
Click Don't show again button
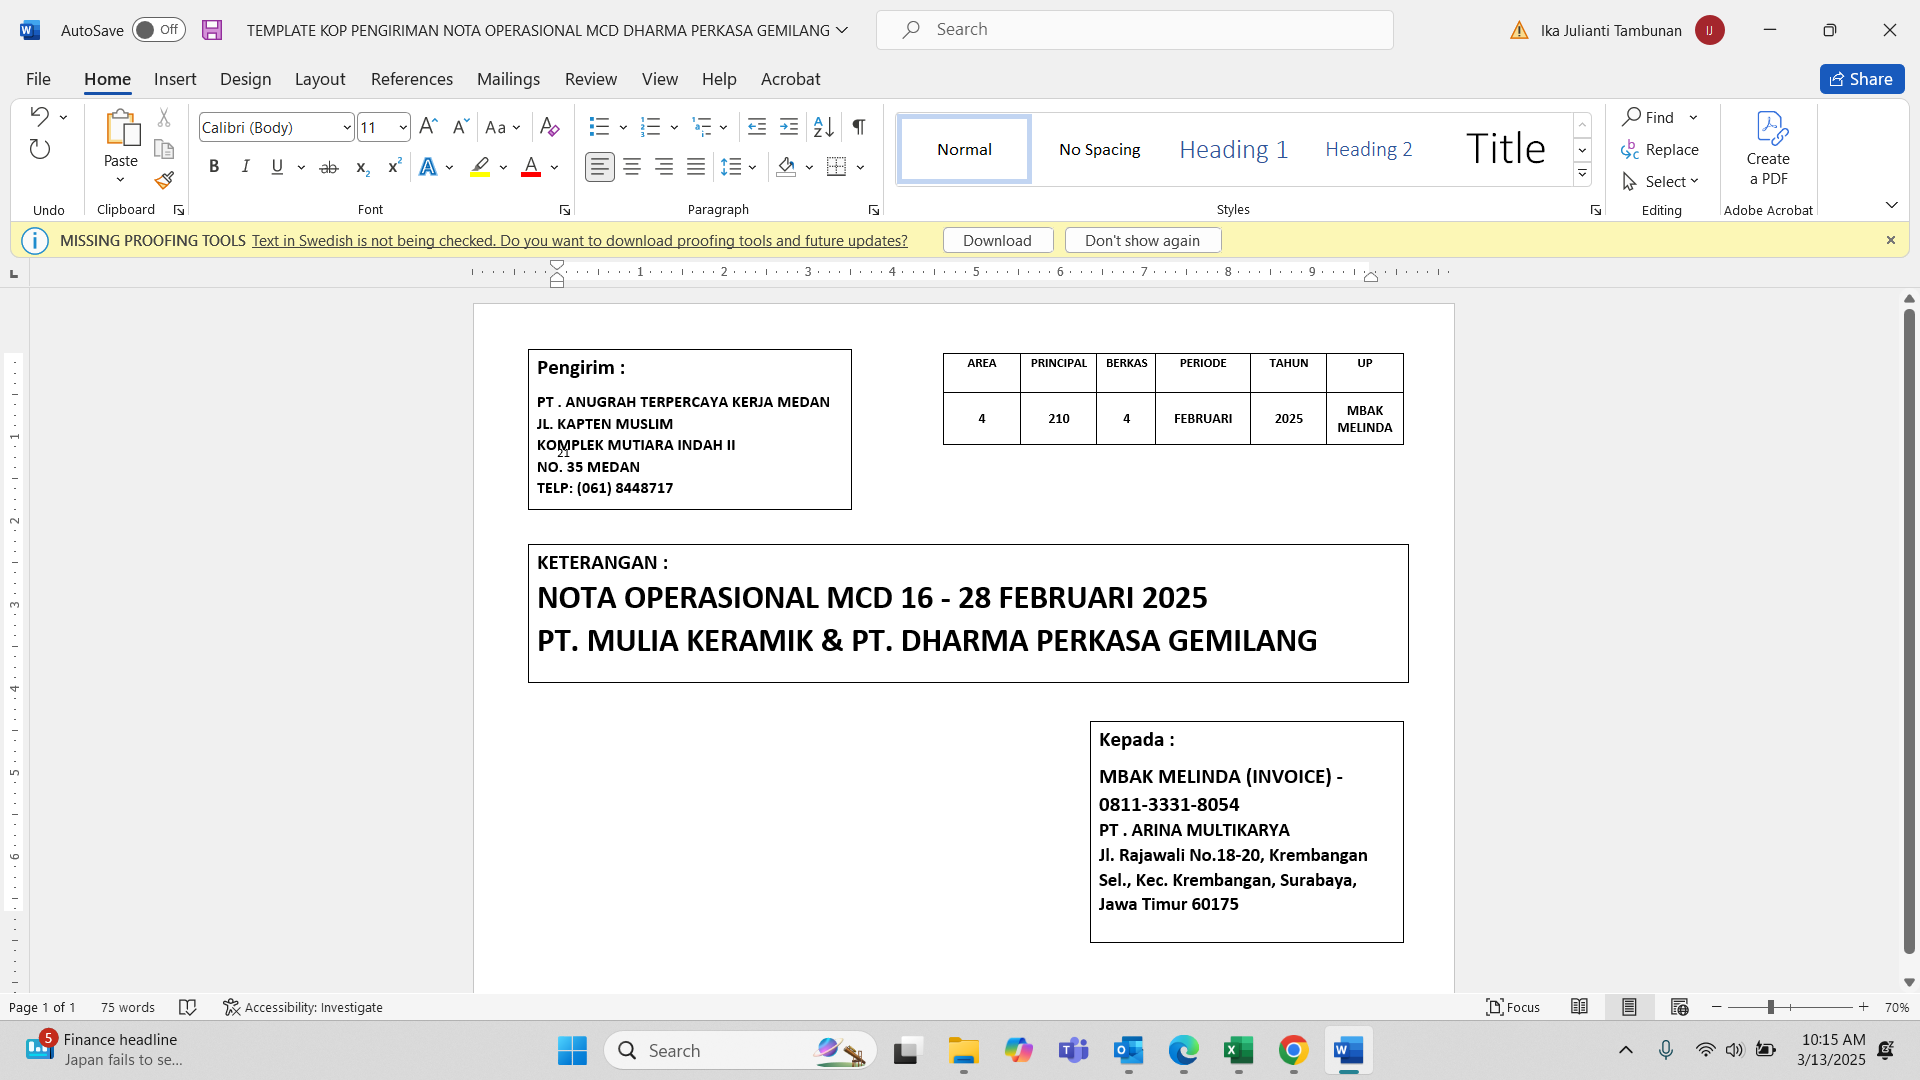point(1142,240)
